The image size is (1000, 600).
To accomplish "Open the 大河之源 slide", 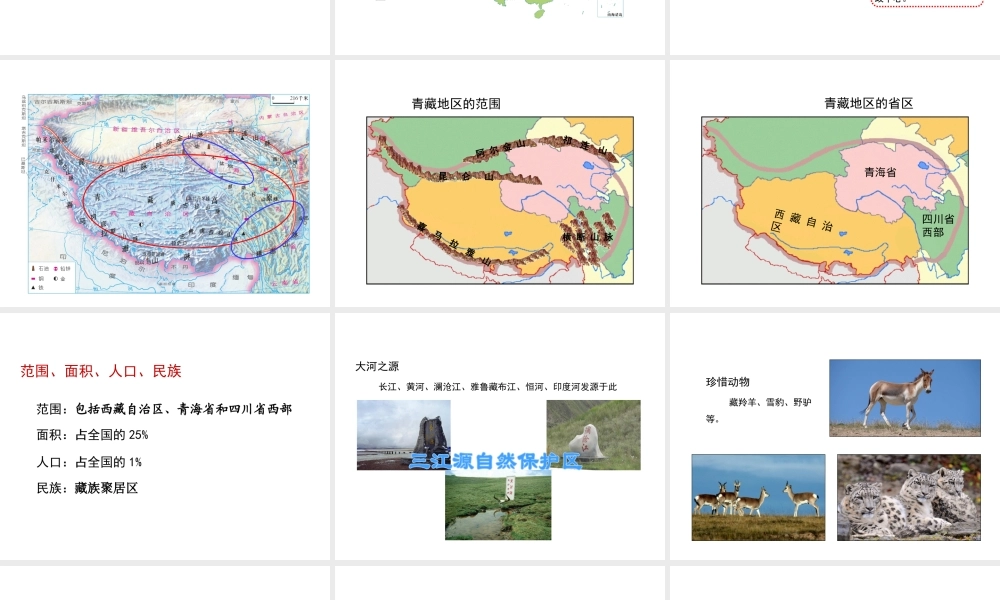I will click(500, 436).
